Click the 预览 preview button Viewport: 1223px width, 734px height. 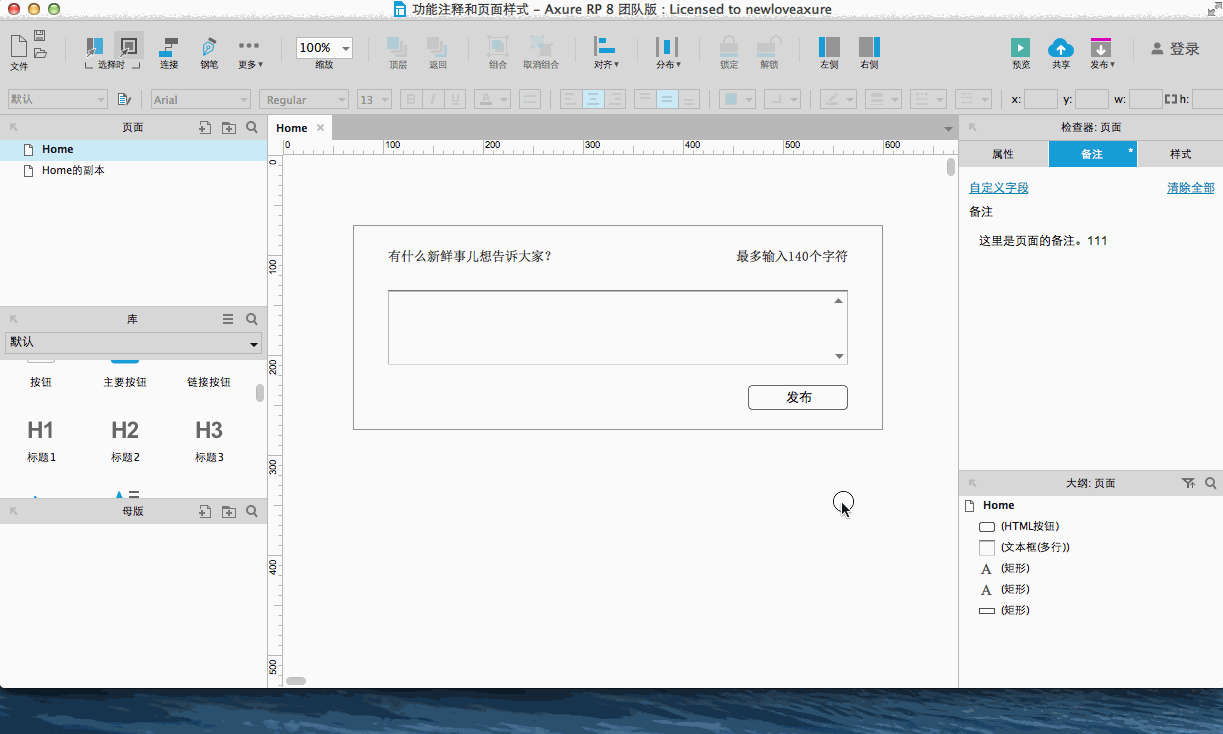[1020, 53]
